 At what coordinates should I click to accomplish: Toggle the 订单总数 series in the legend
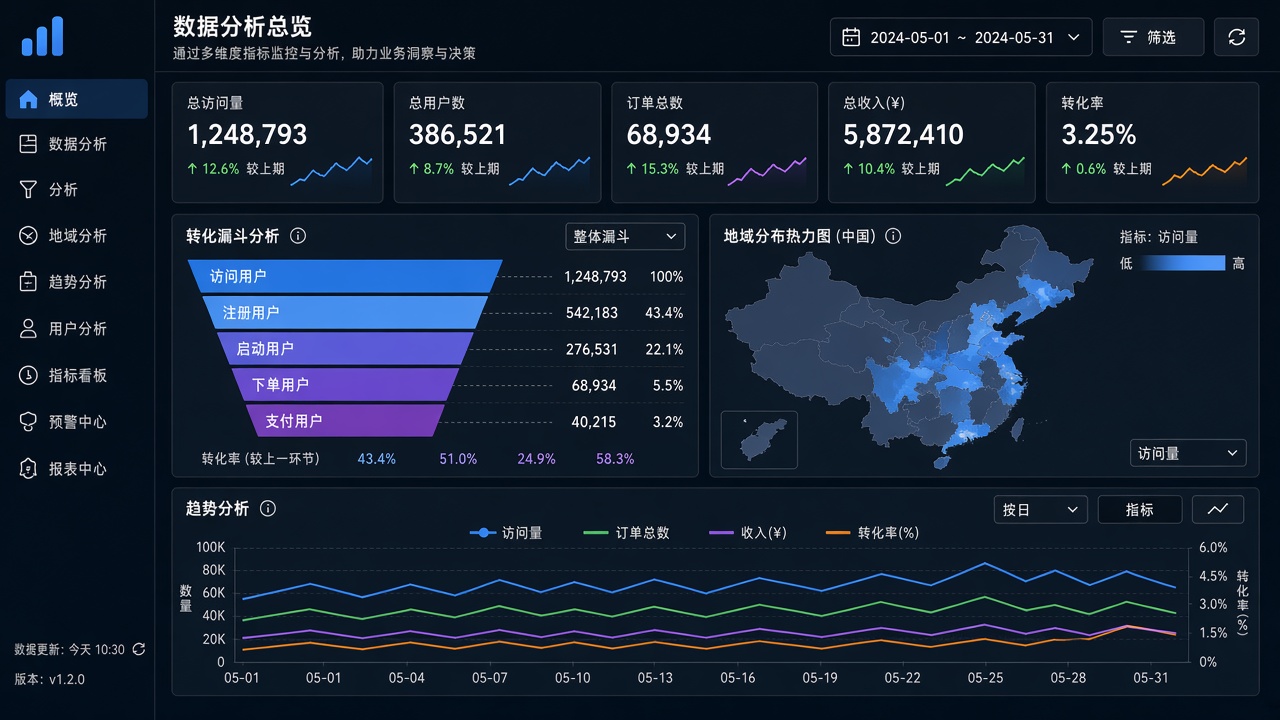coord(626,533)
